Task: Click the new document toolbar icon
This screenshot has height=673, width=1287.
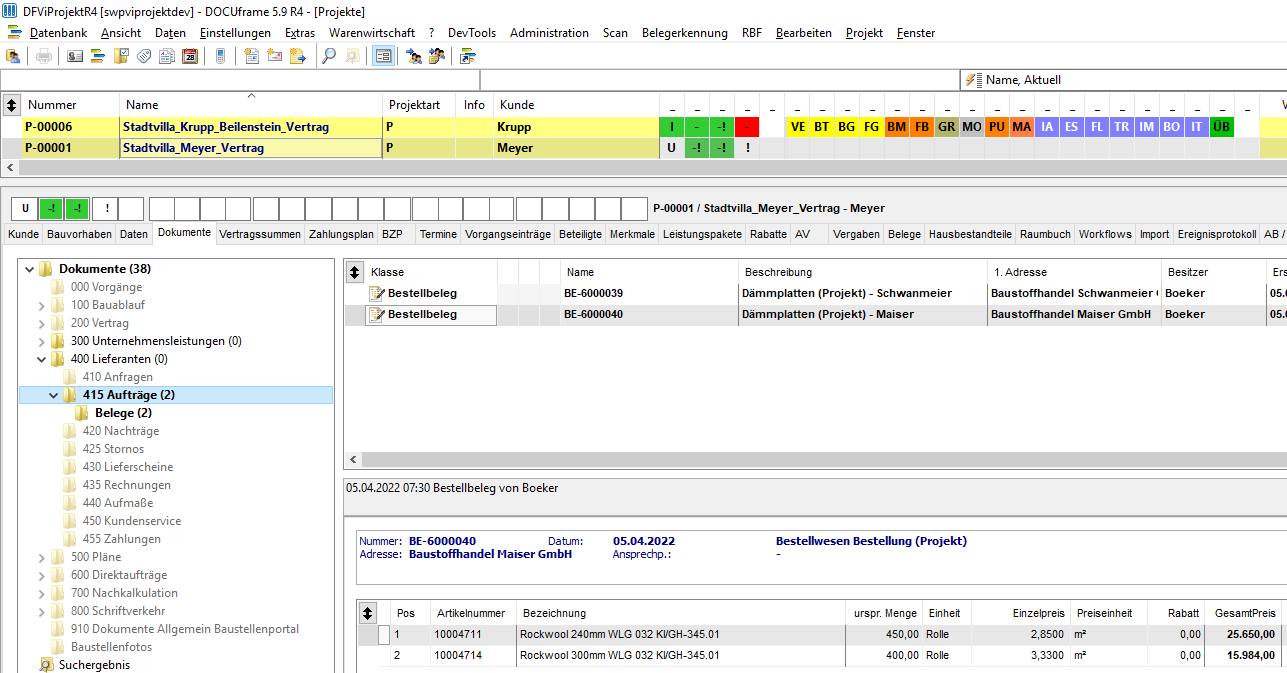Action: (x=251, y=56)
